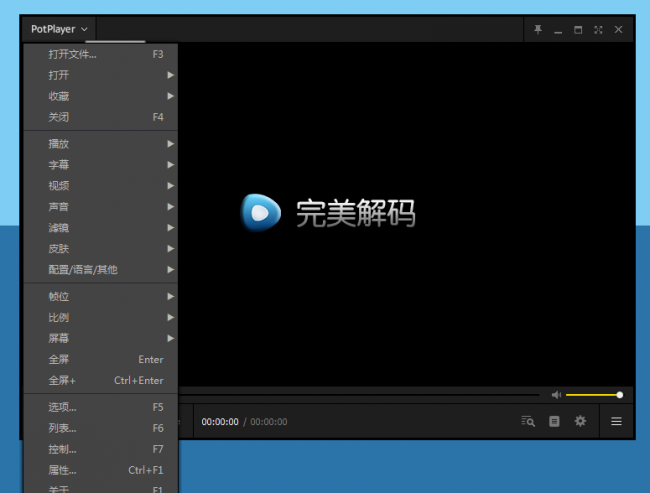This screenshot has height=493, width=650.
Task: Minimize the PotPlayer window
Action: click(558, 30)
